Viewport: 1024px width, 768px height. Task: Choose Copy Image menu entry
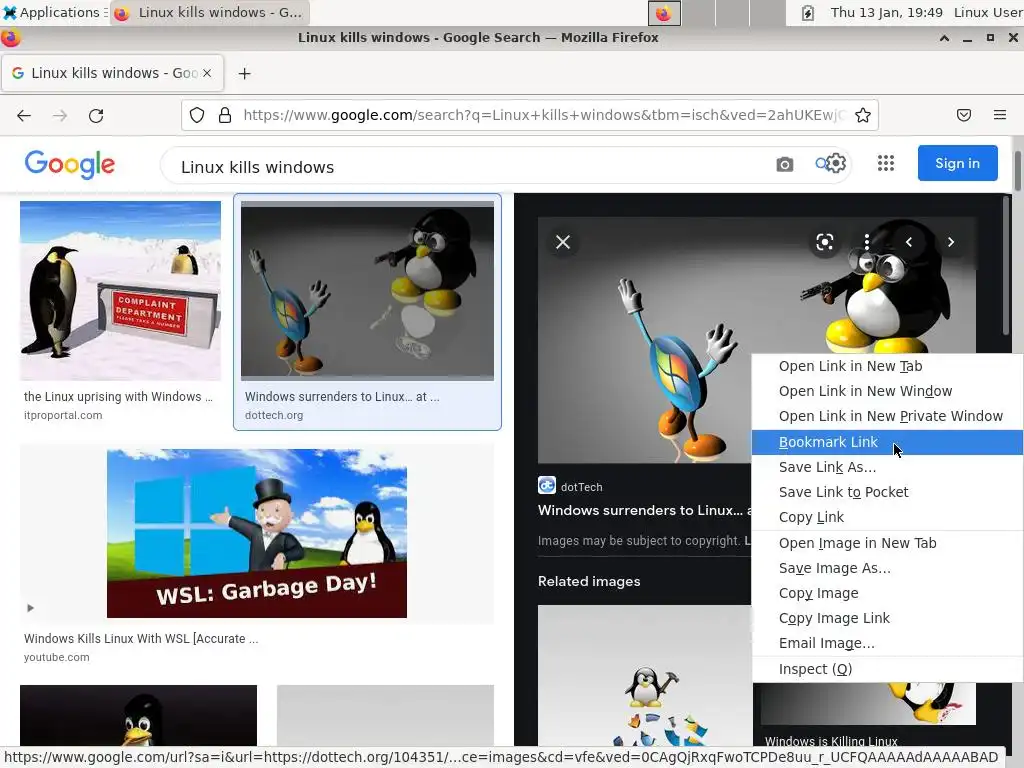click(887, 593)
